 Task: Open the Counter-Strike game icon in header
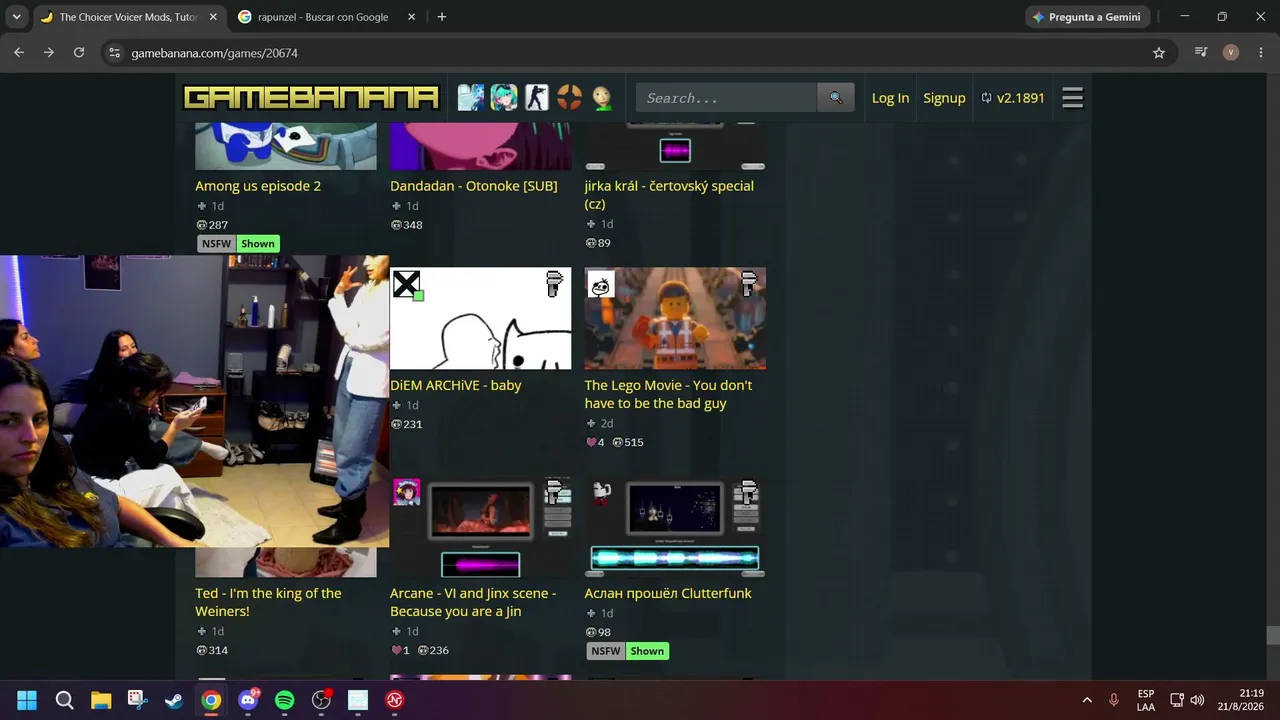point(537,97)
